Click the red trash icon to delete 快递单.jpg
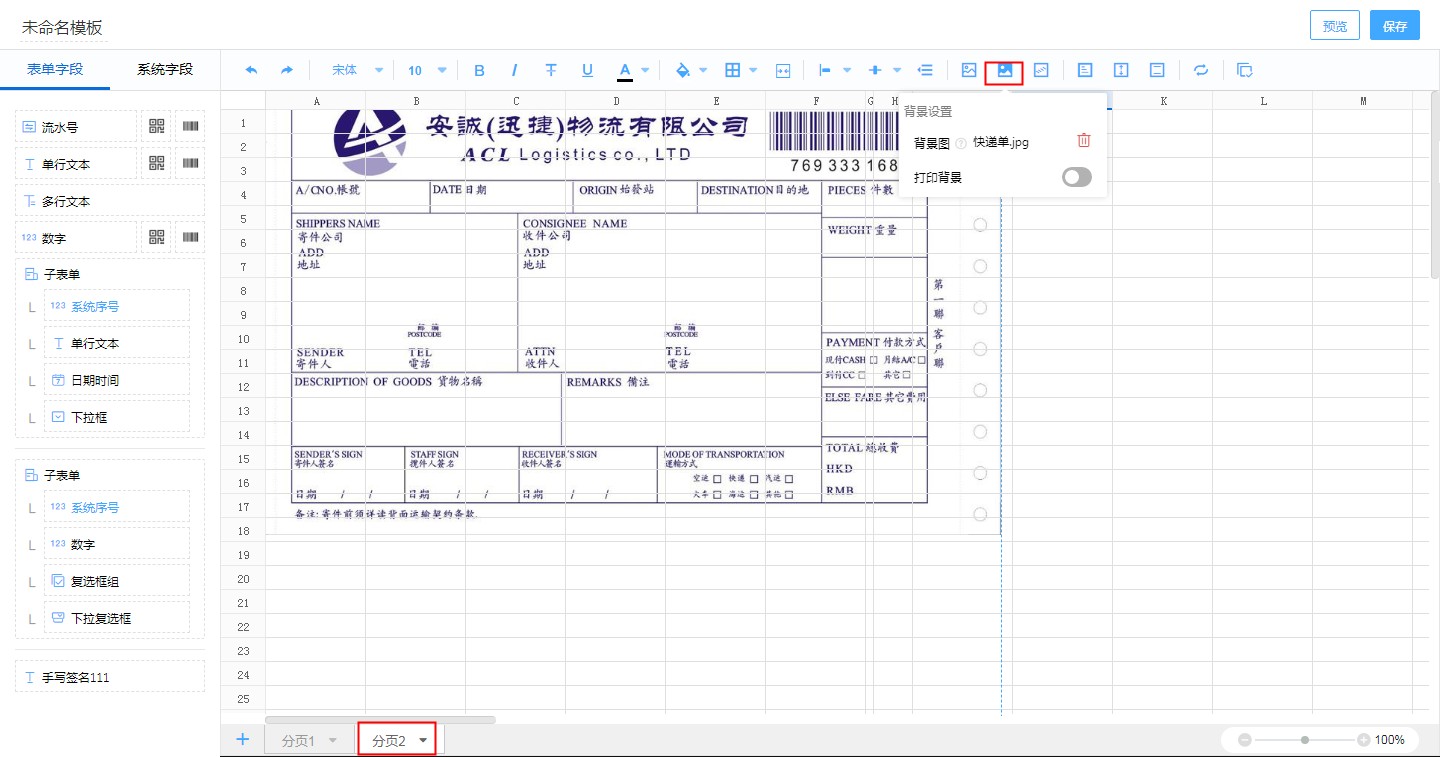 click(x=1084, y=141)
